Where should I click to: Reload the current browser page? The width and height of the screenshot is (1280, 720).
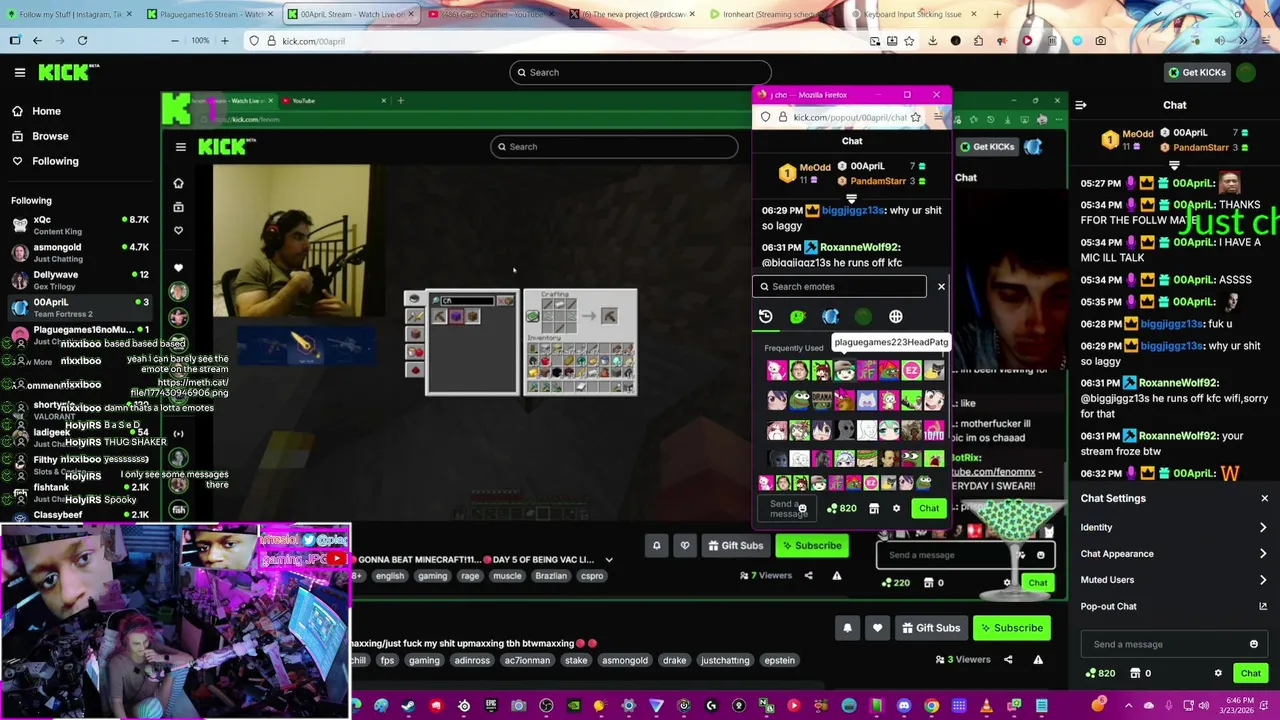click(82, 41)
